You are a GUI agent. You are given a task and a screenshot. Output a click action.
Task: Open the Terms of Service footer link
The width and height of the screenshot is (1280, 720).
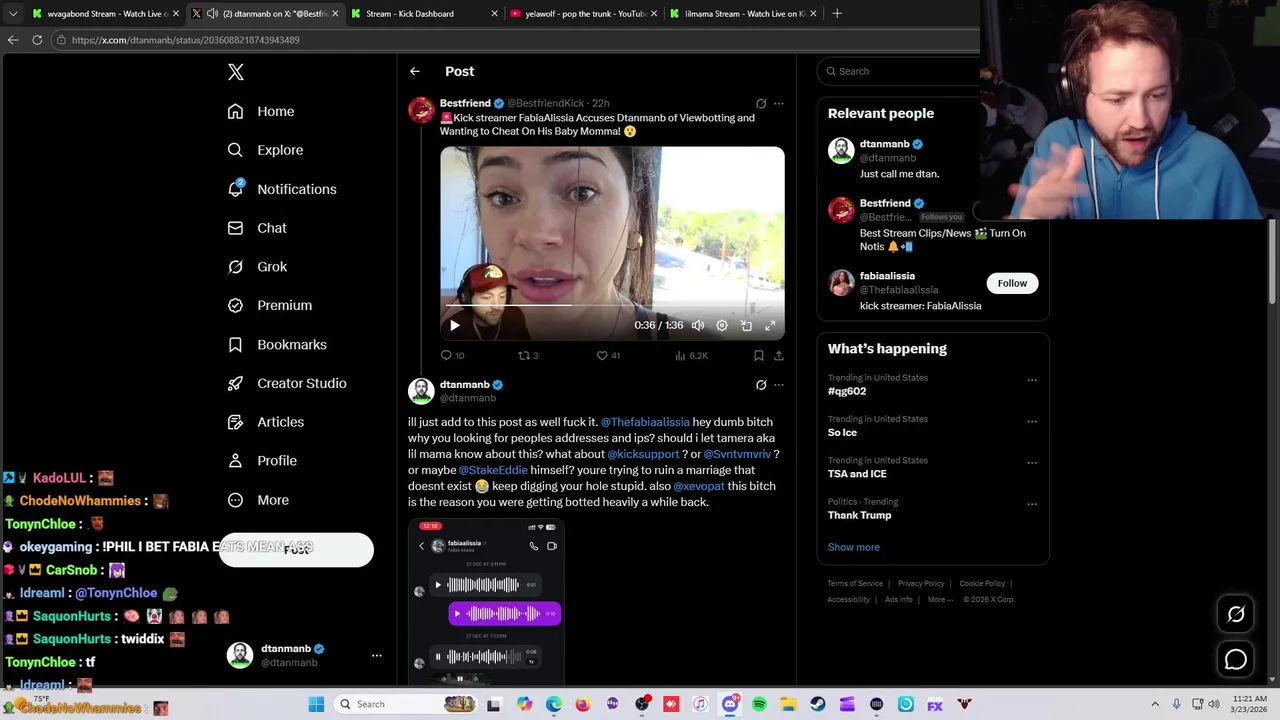point(855,583)
